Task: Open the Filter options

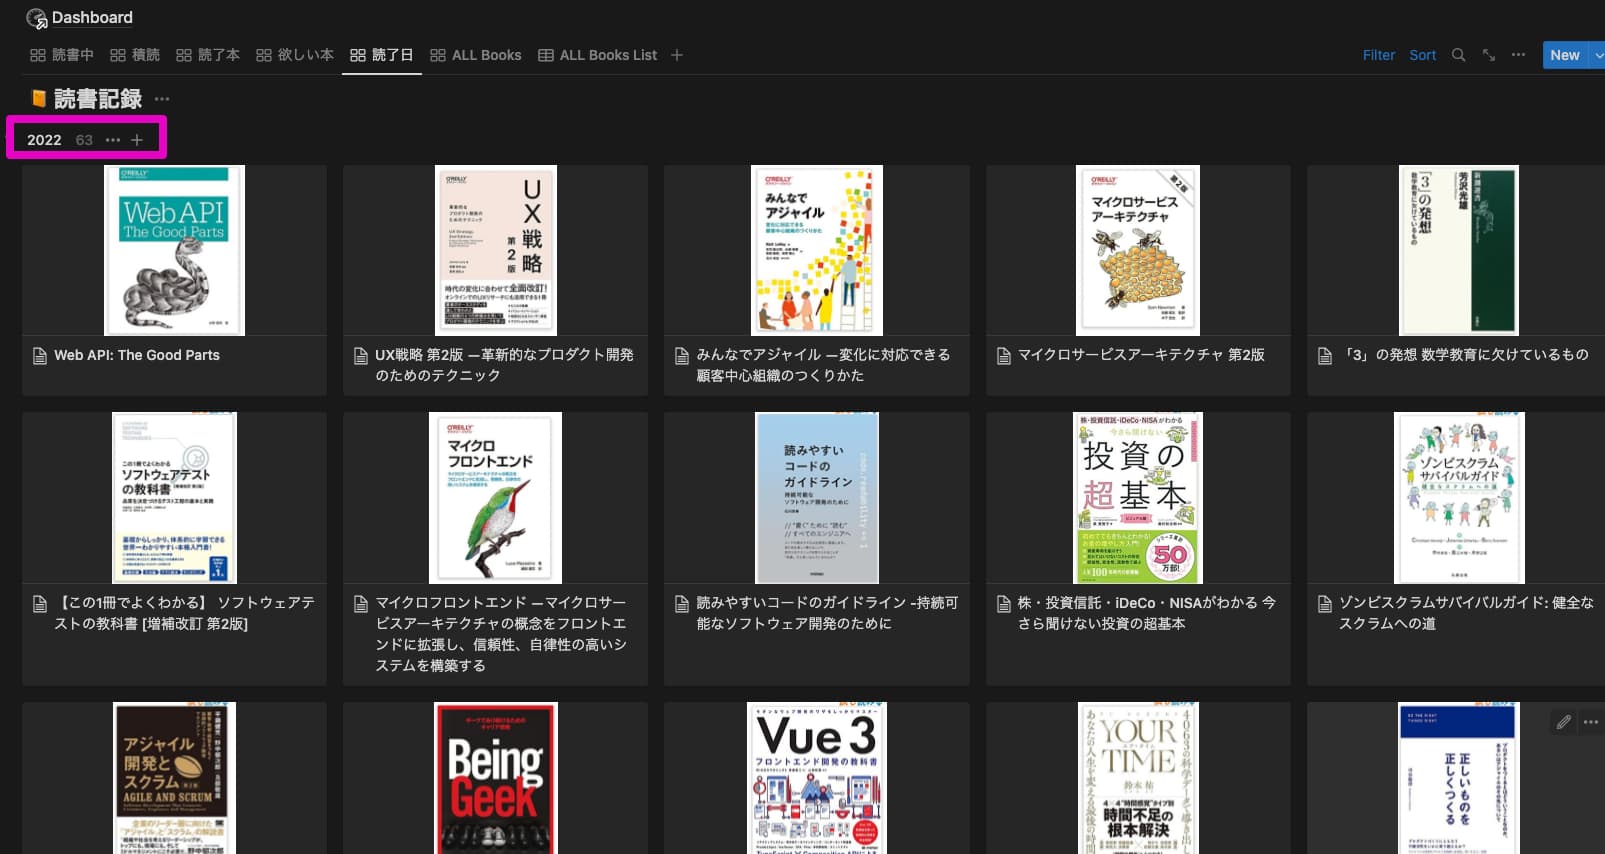Action: [x=1378, y=55]
